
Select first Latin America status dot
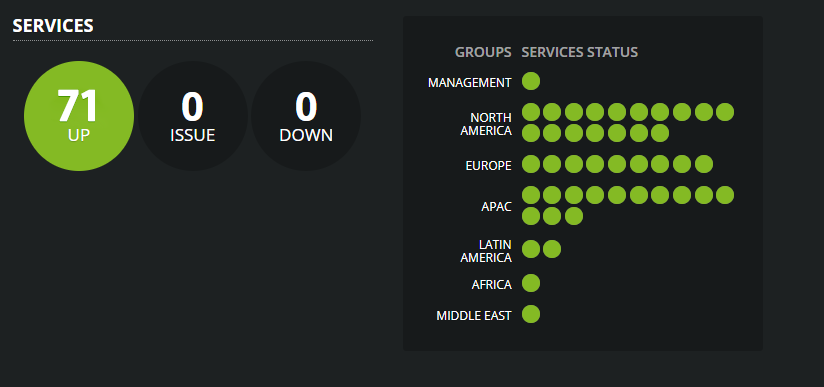point(531,249)
